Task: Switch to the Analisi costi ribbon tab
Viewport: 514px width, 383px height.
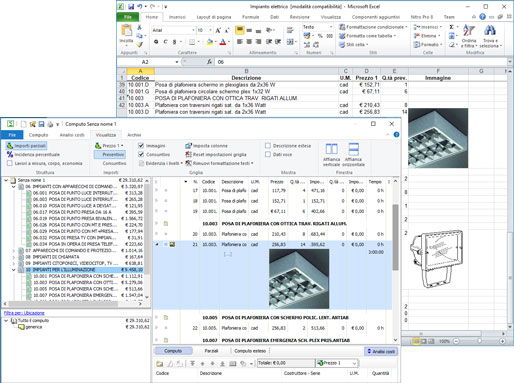Action: [72, 135]
